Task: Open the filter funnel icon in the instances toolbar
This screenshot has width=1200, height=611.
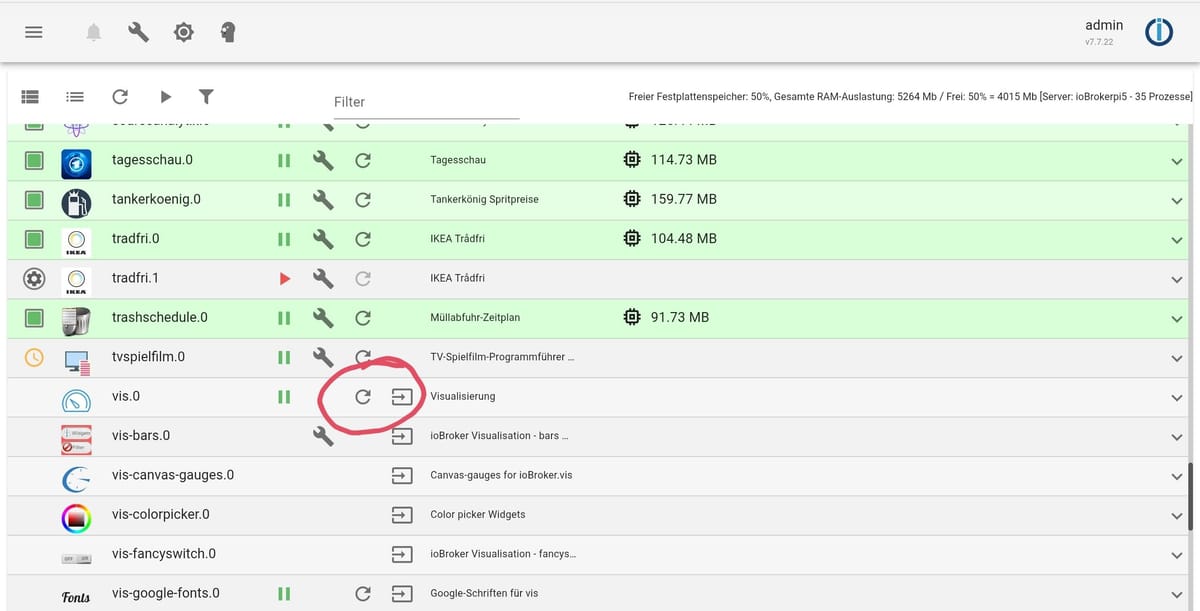Action: pyautogui.click(x=206, y=97)
